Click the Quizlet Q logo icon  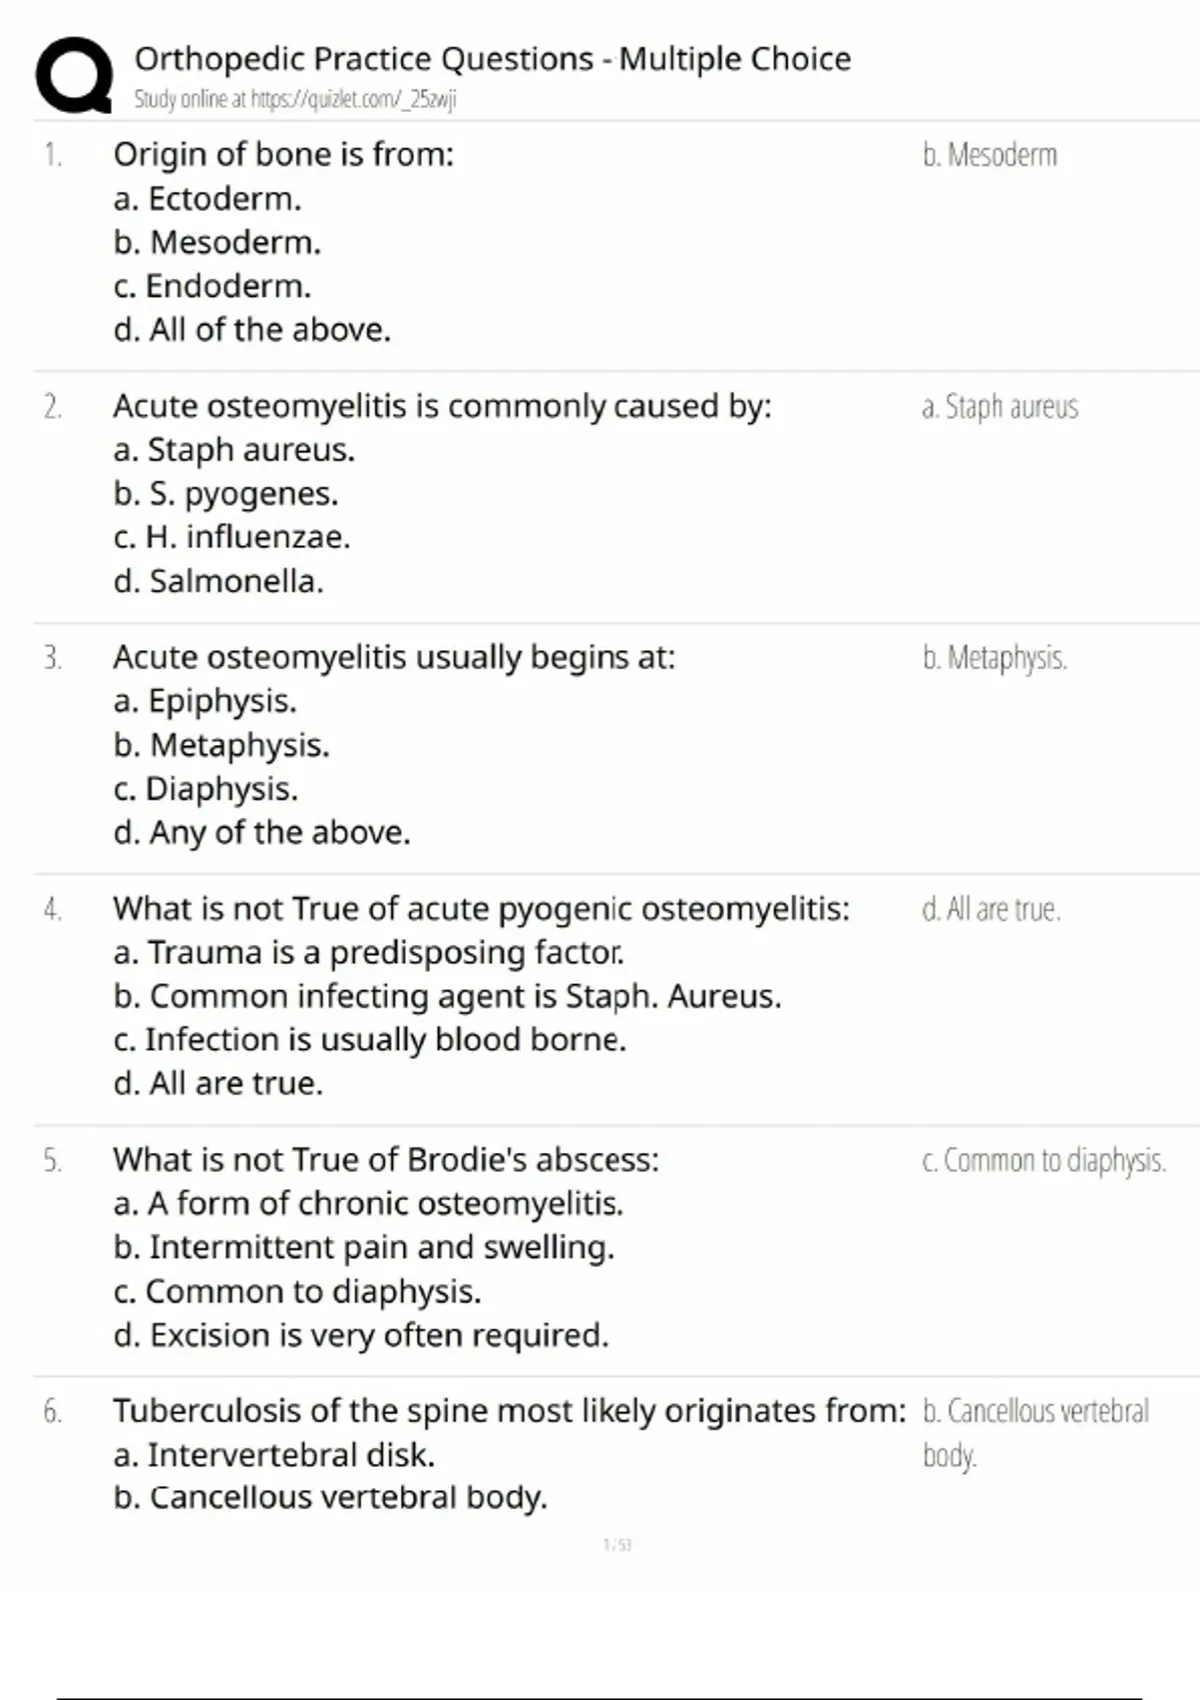coord(74,75)
